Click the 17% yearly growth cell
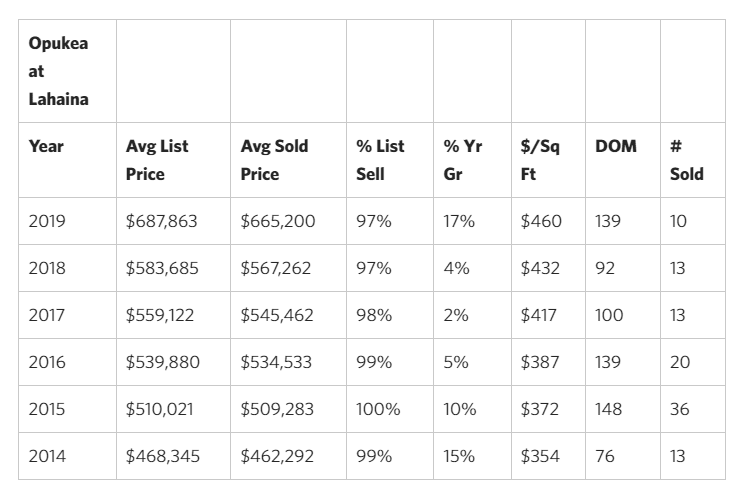Image resolution: width=745 pixels, height=502 pixels. tap(459, 221)
